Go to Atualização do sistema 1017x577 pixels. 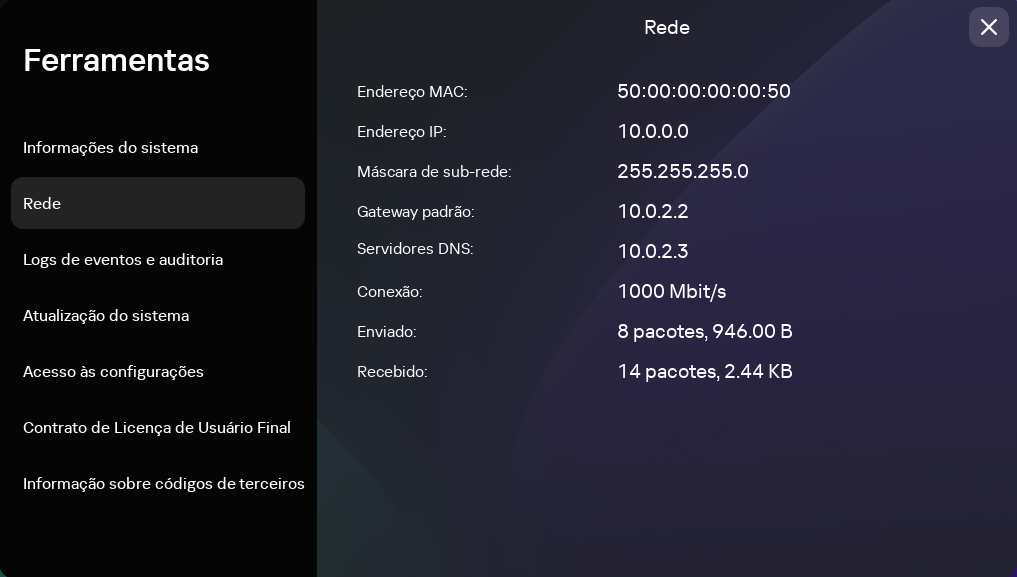tap(106, 316)
